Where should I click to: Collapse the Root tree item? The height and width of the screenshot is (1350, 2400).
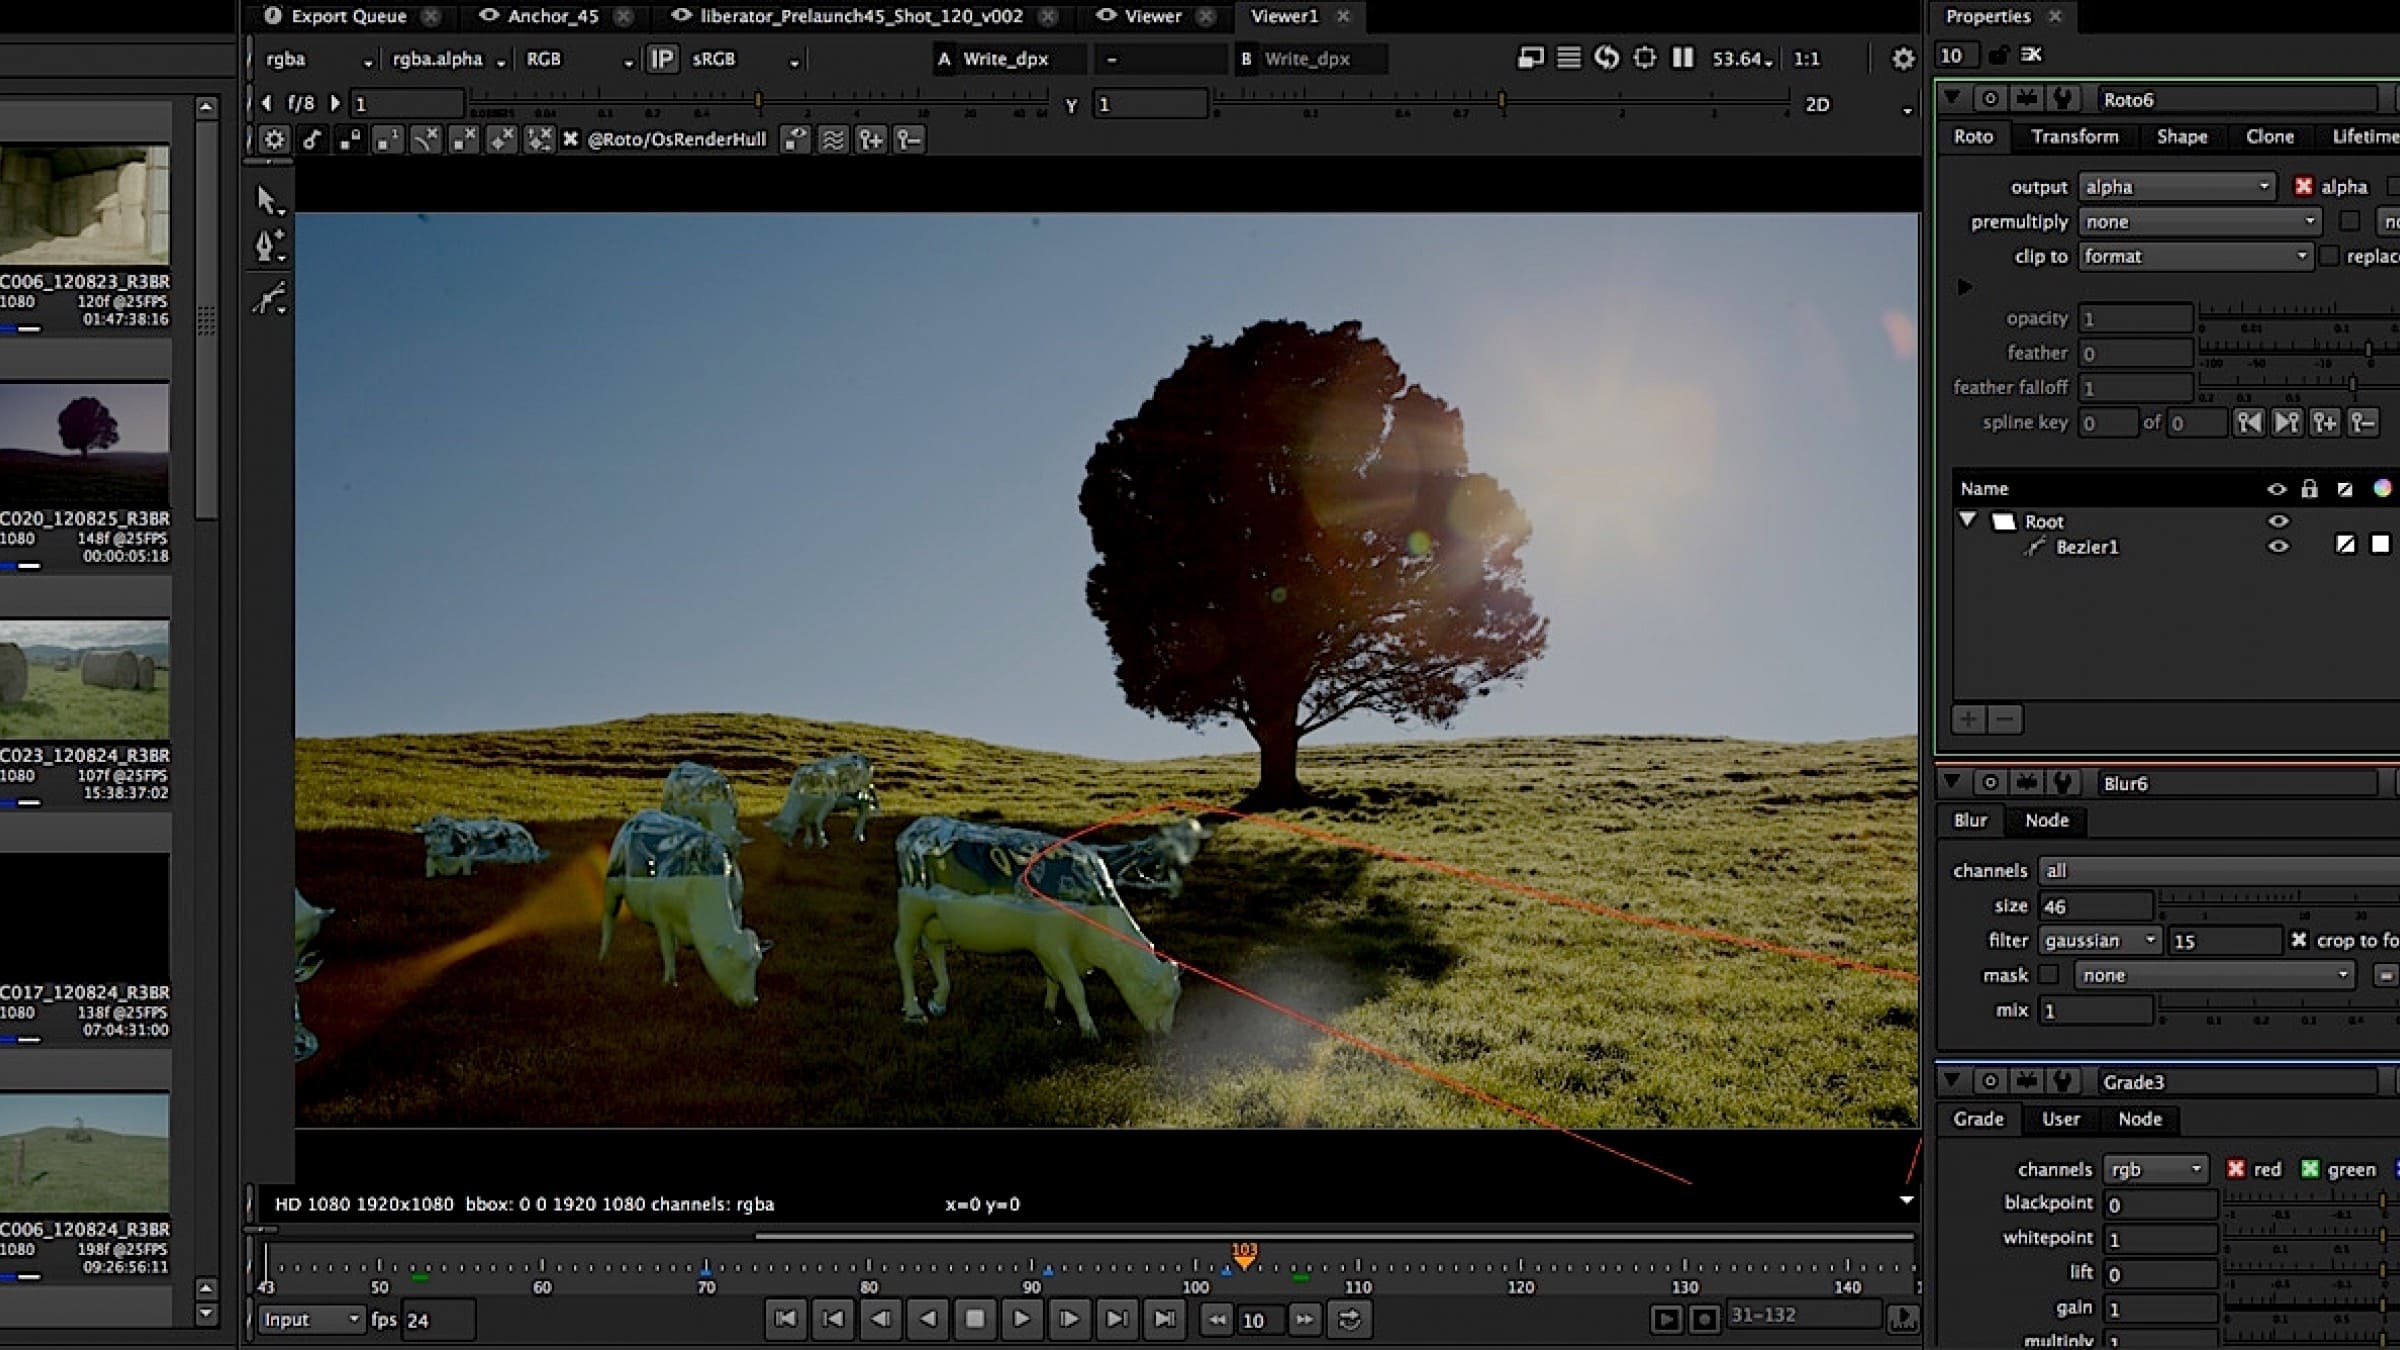tap(1967, 521)
